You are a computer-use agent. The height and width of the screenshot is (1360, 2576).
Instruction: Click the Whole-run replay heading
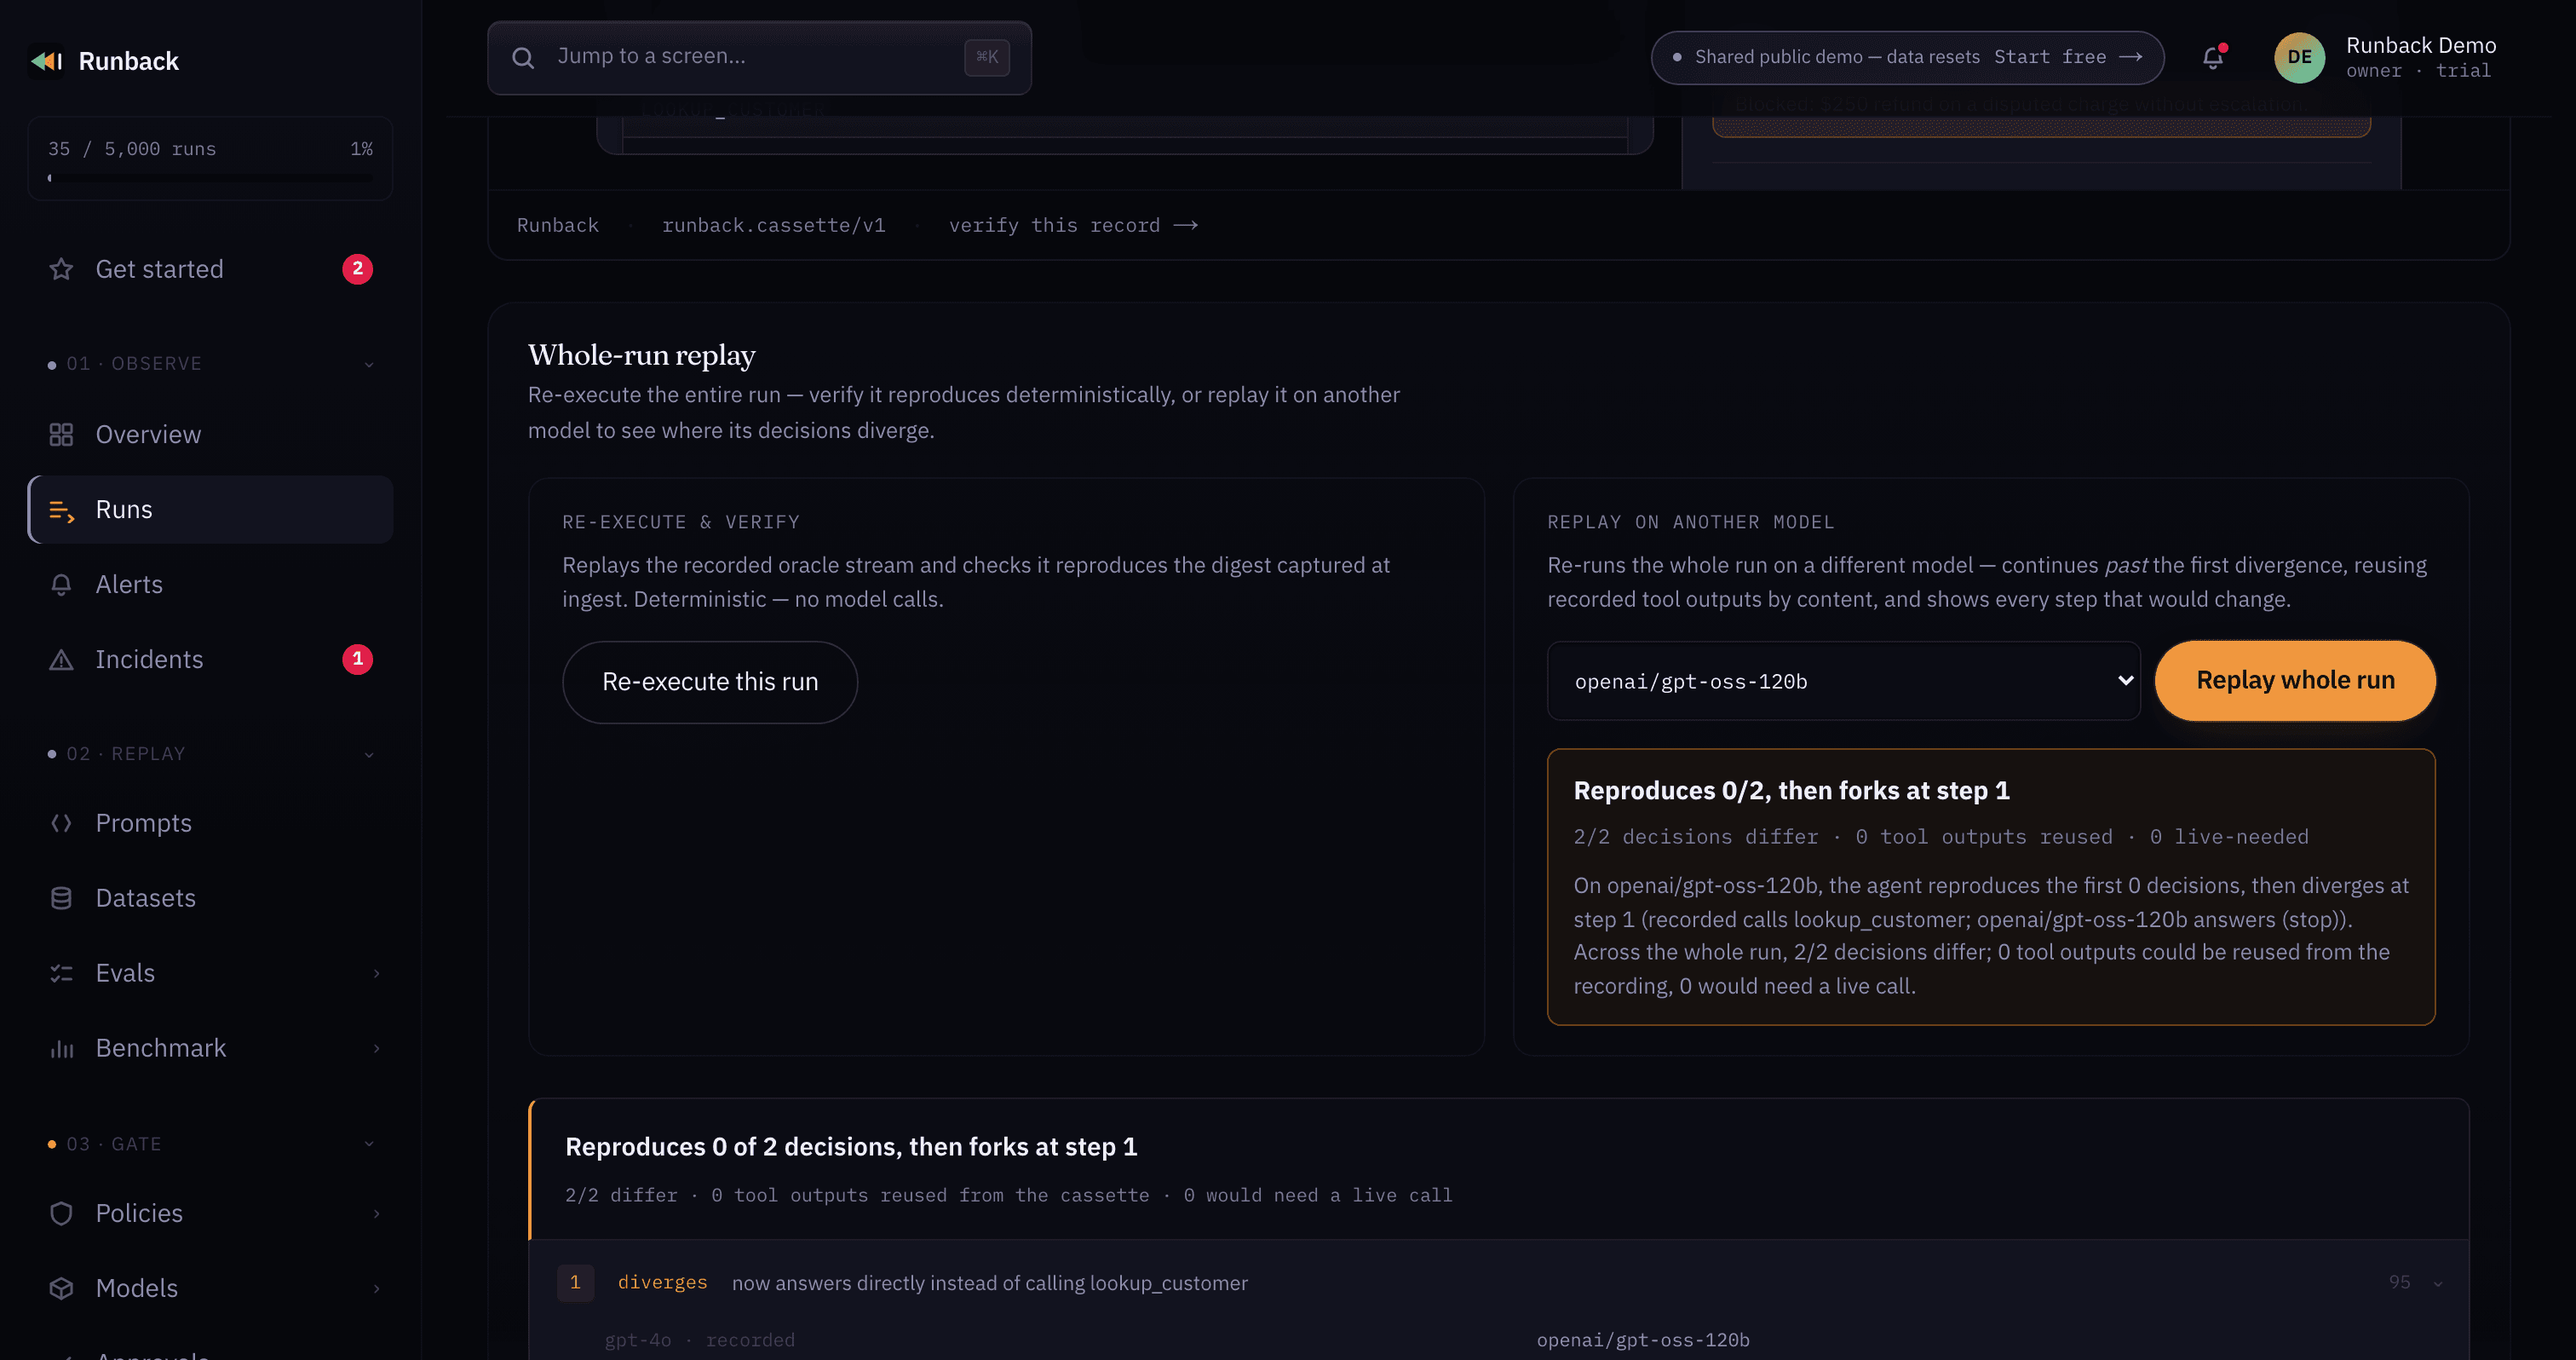pos(641,355)
